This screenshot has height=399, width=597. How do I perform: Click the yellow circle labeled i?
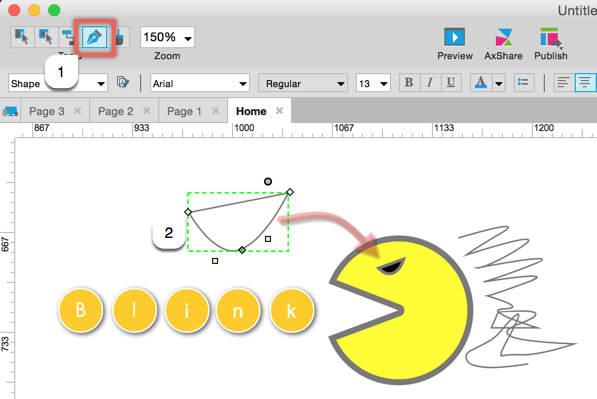(x=187, y=310)
